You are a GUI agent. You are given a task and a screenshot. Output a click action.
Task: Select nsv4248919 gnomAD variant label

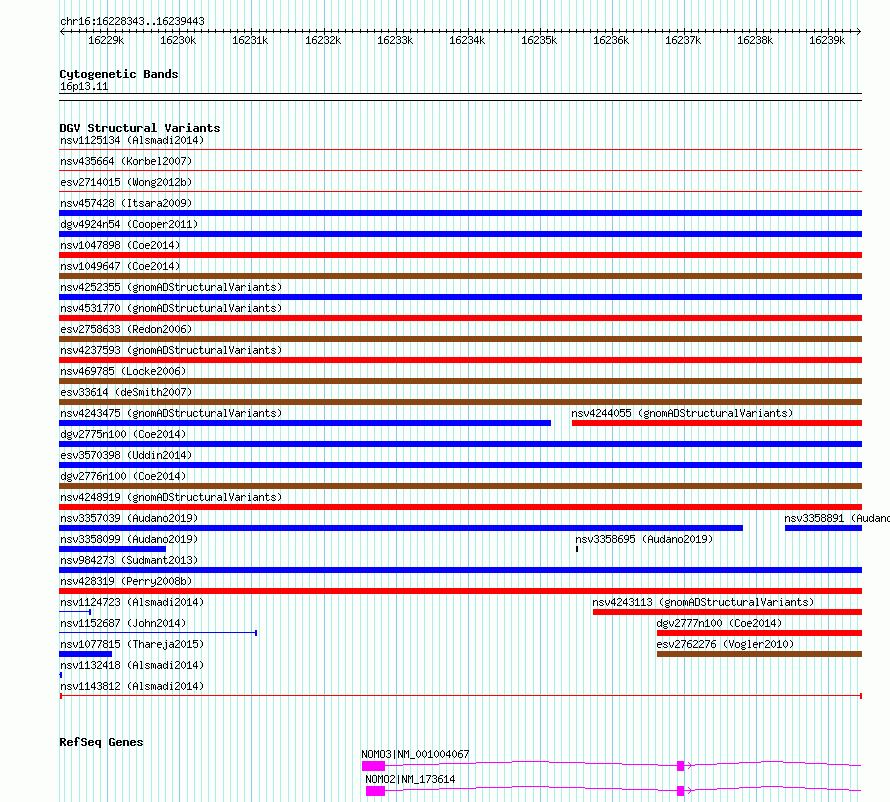pyautogui.click(x=171, y=497)
